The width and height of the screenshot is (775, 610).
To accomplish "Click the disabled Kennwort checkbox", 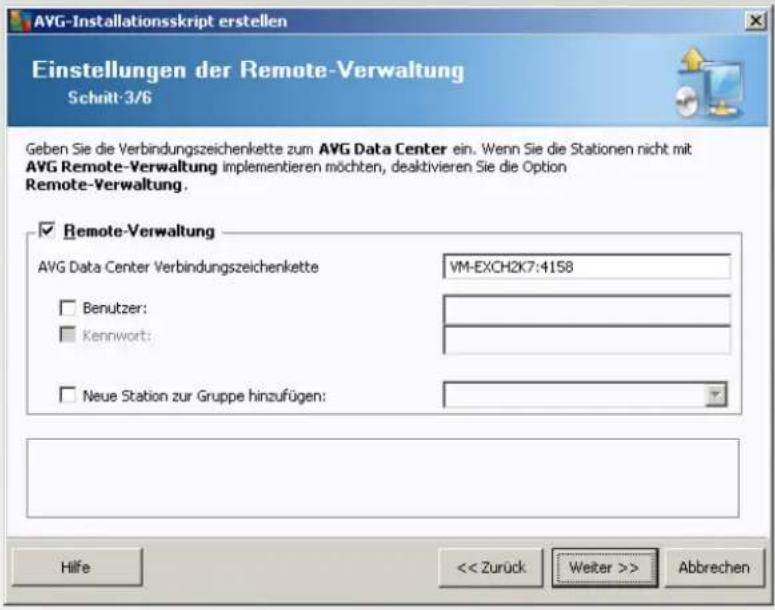I will tap(67, 335).
